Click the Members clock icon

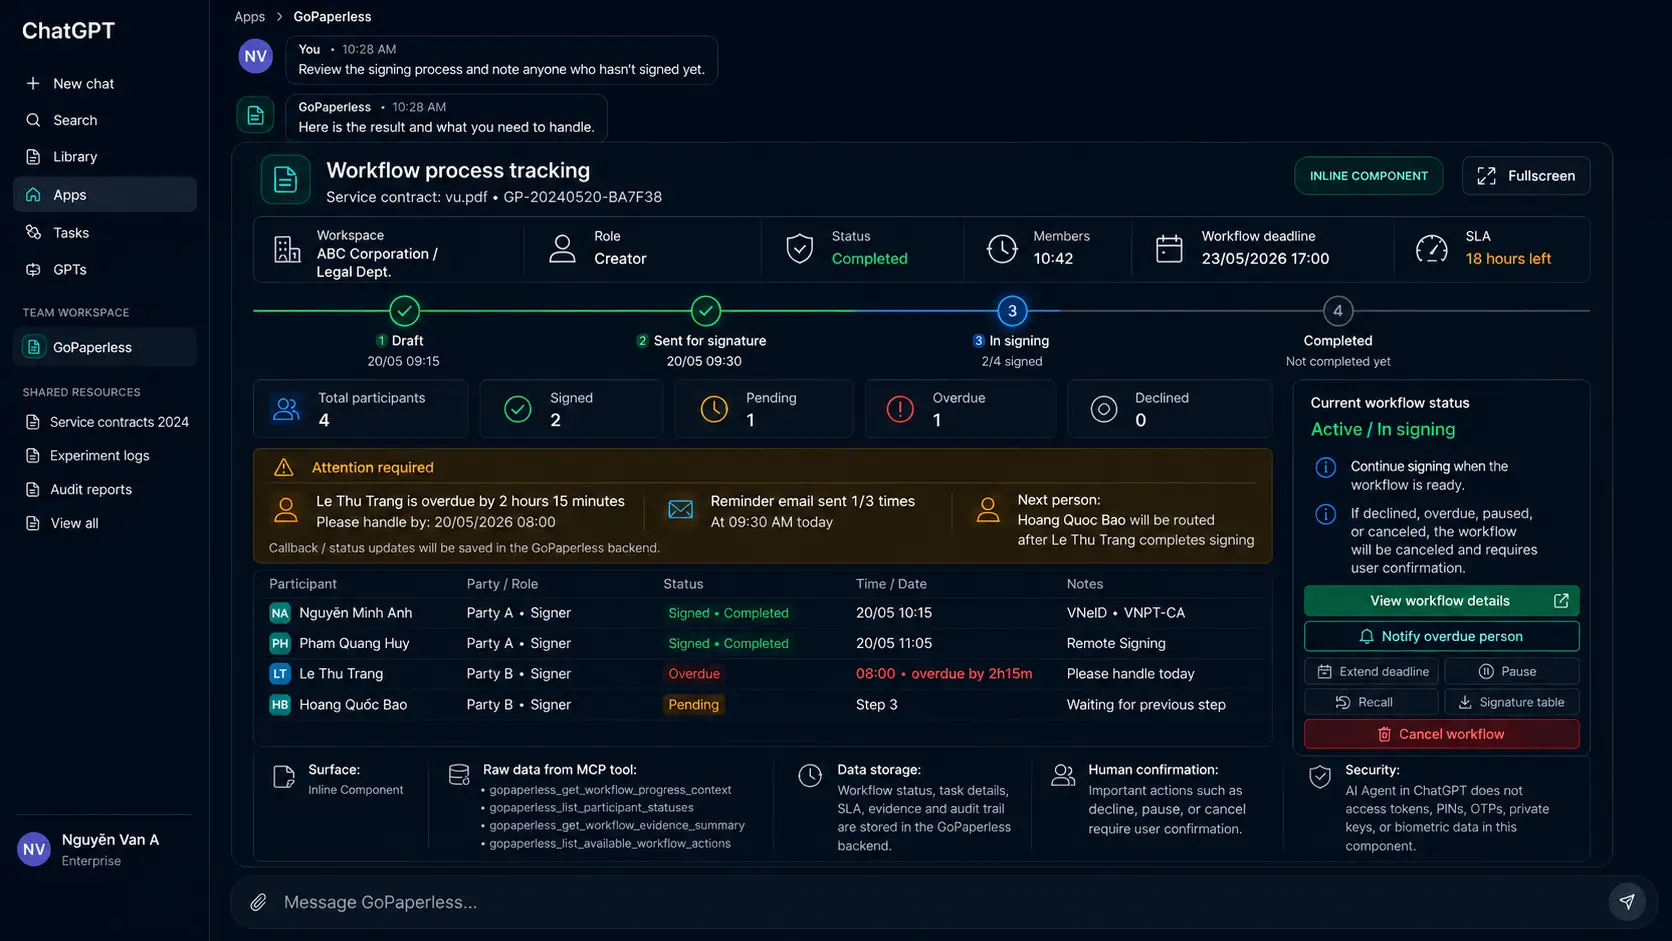[1002, 249]
